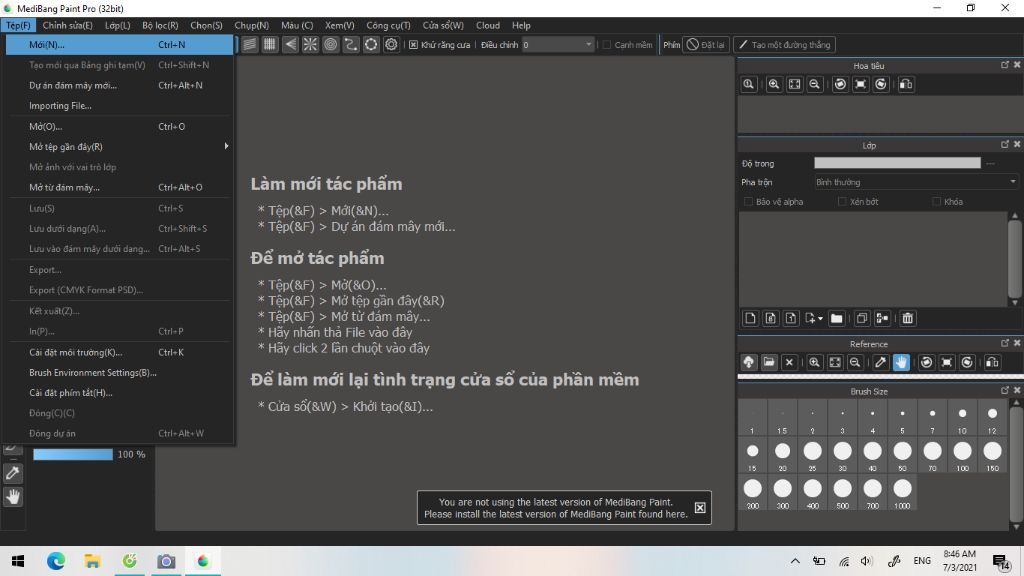Choose Importing File... menu entry
The width and height of the screenshot is (1024, 576).
[120, 105]
